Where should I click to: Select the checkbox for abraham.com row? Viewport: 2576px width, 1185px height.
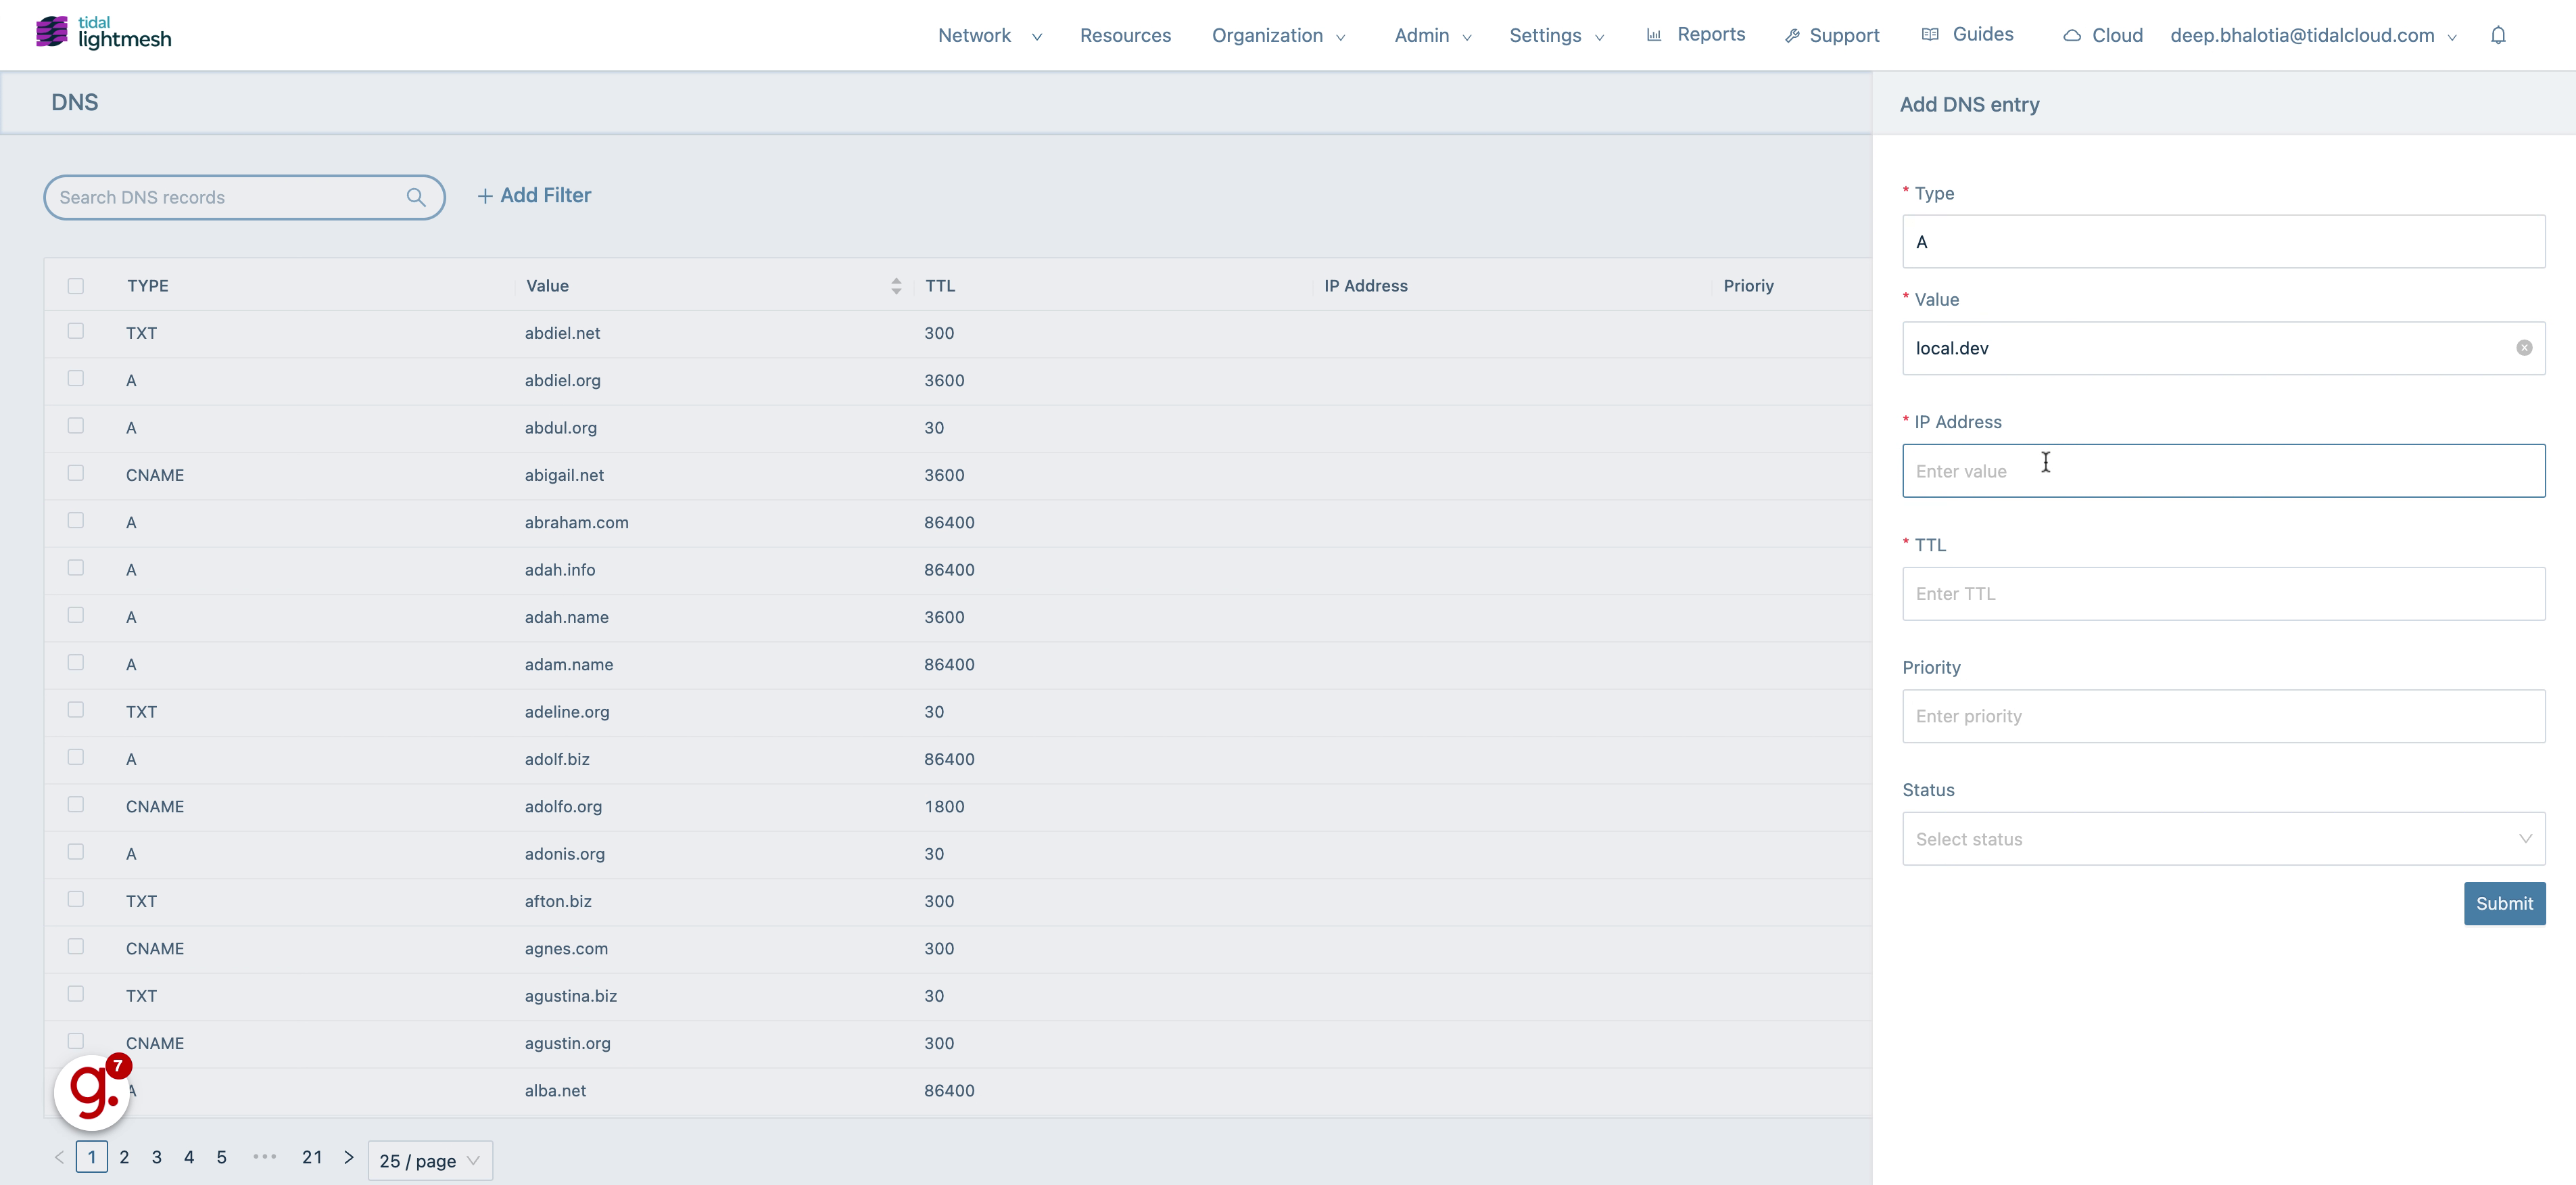point(76,520)
